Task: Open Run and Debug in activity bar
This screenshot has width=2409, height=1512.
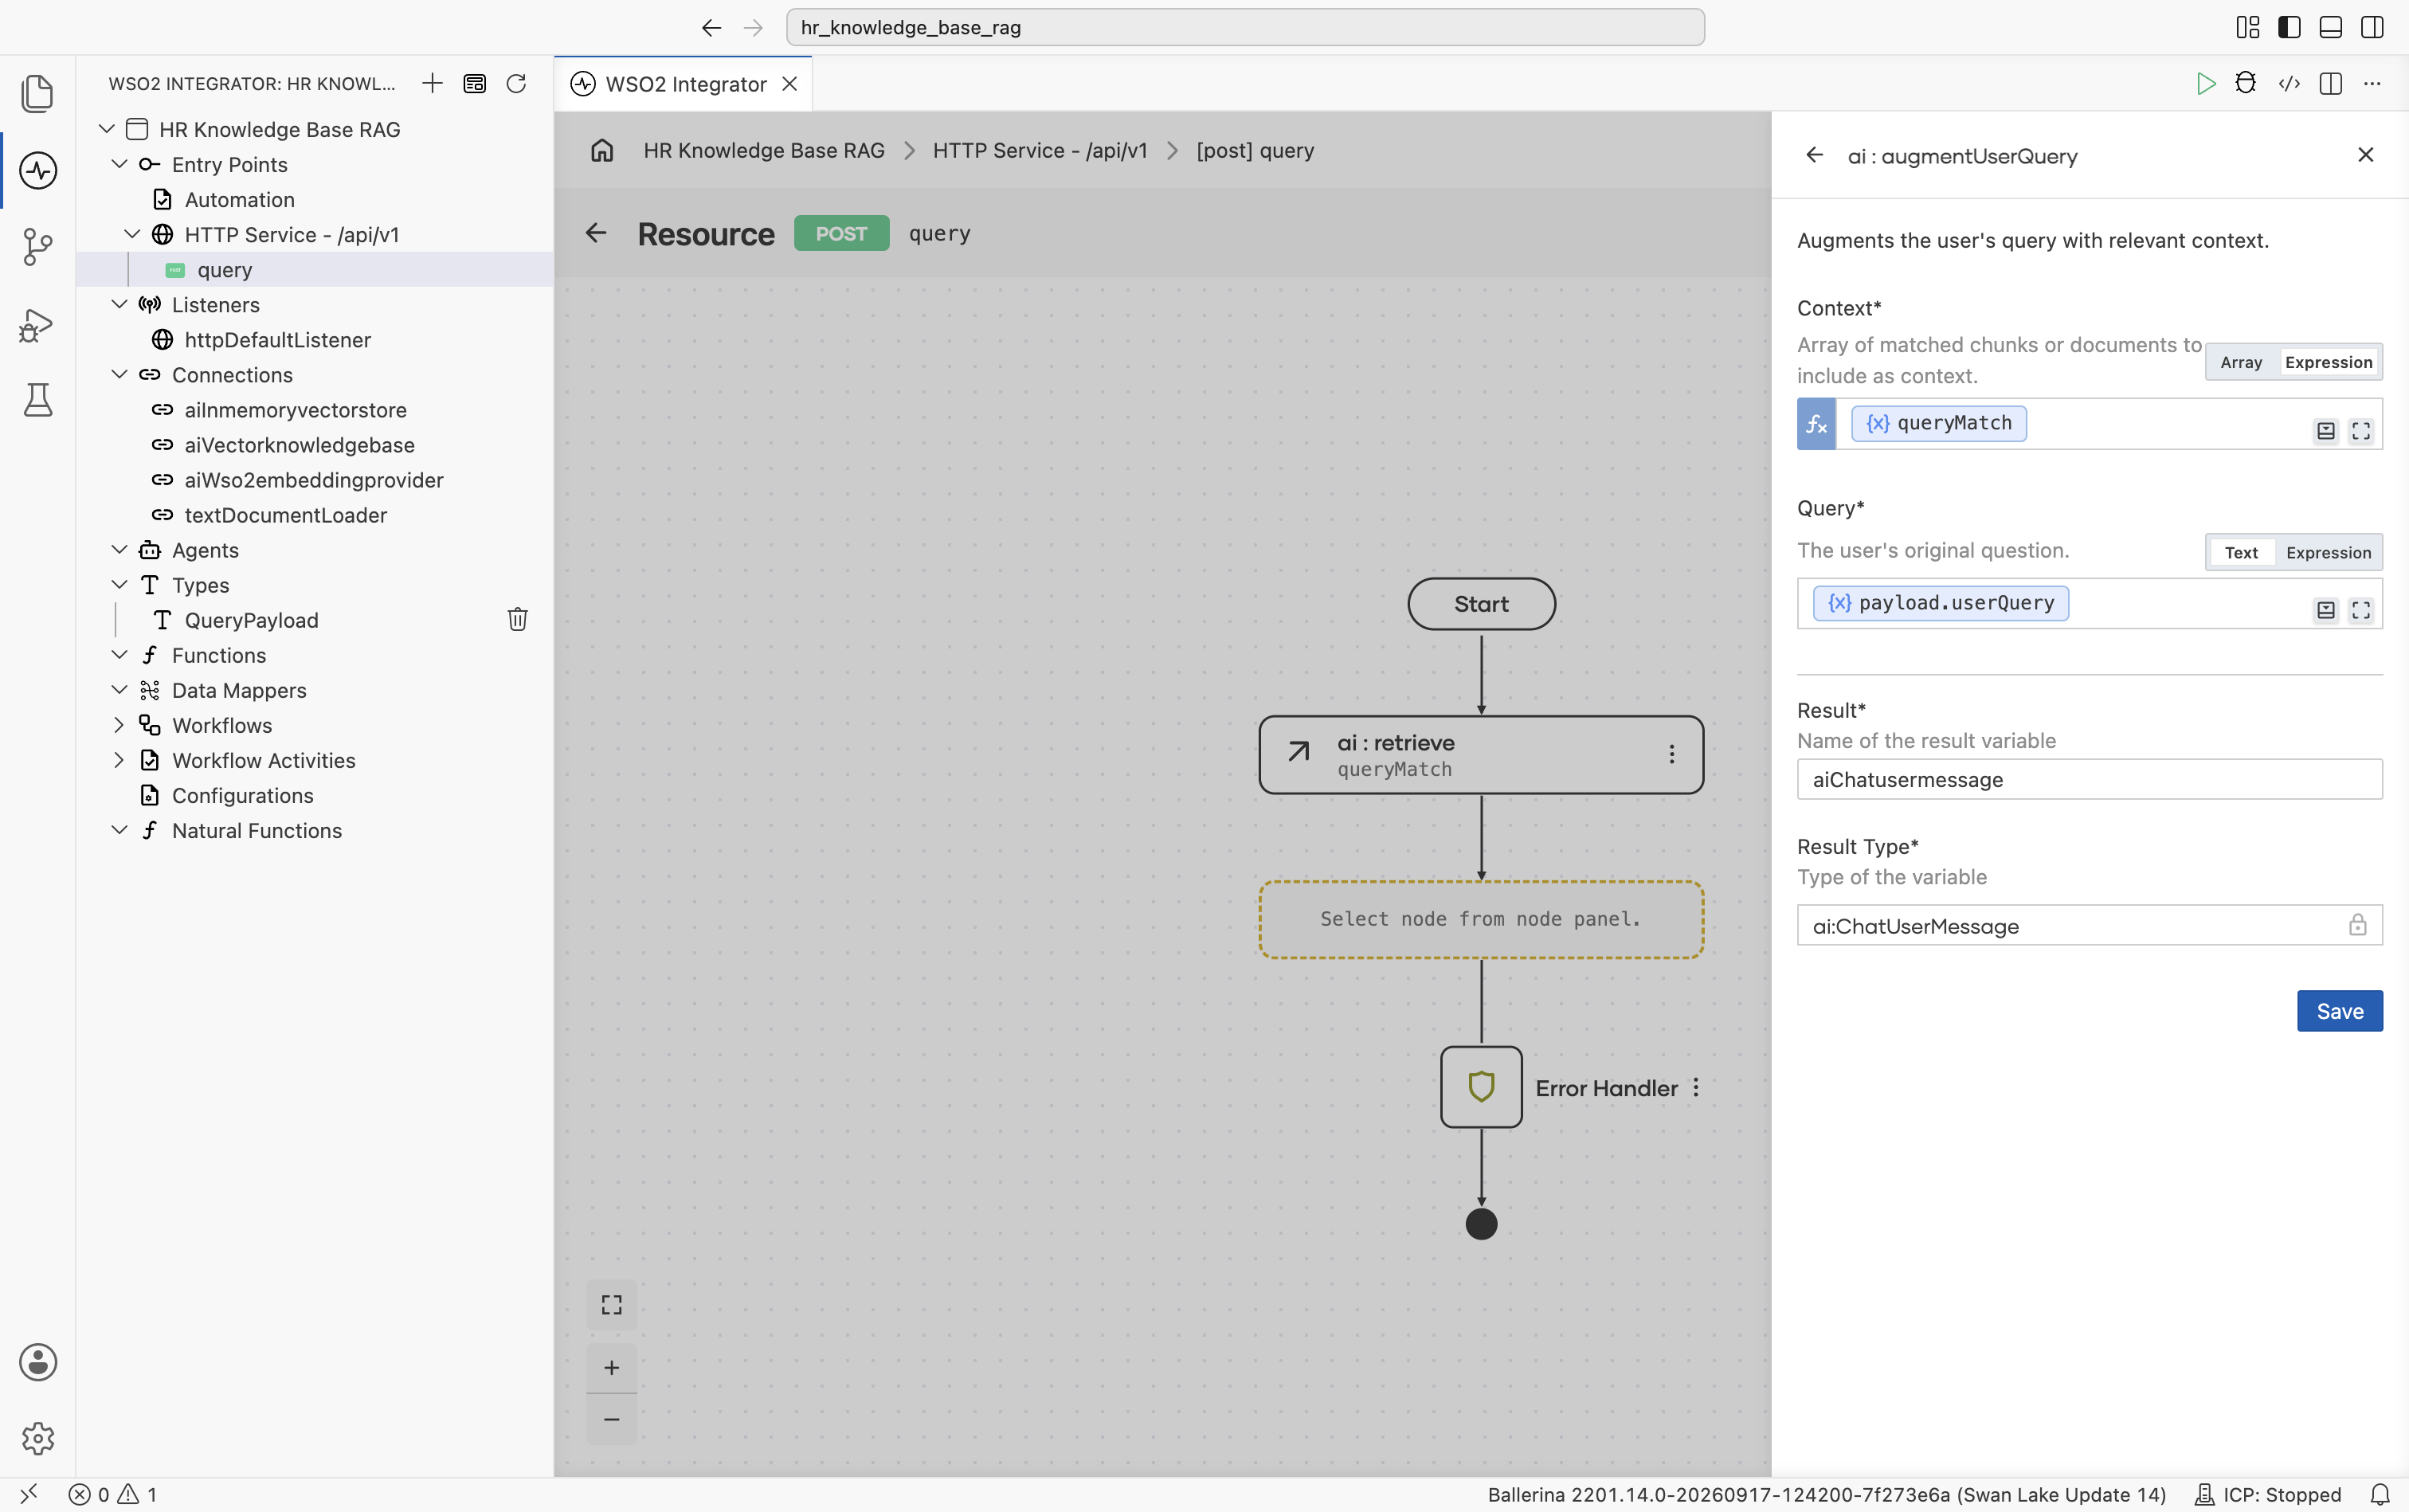Action: 37,325
